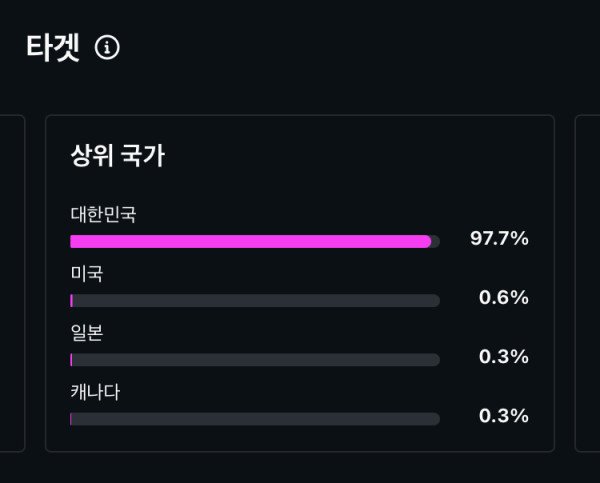
Task: Click the unfilled gray end of 대한민국 bar
Action: 436,242
